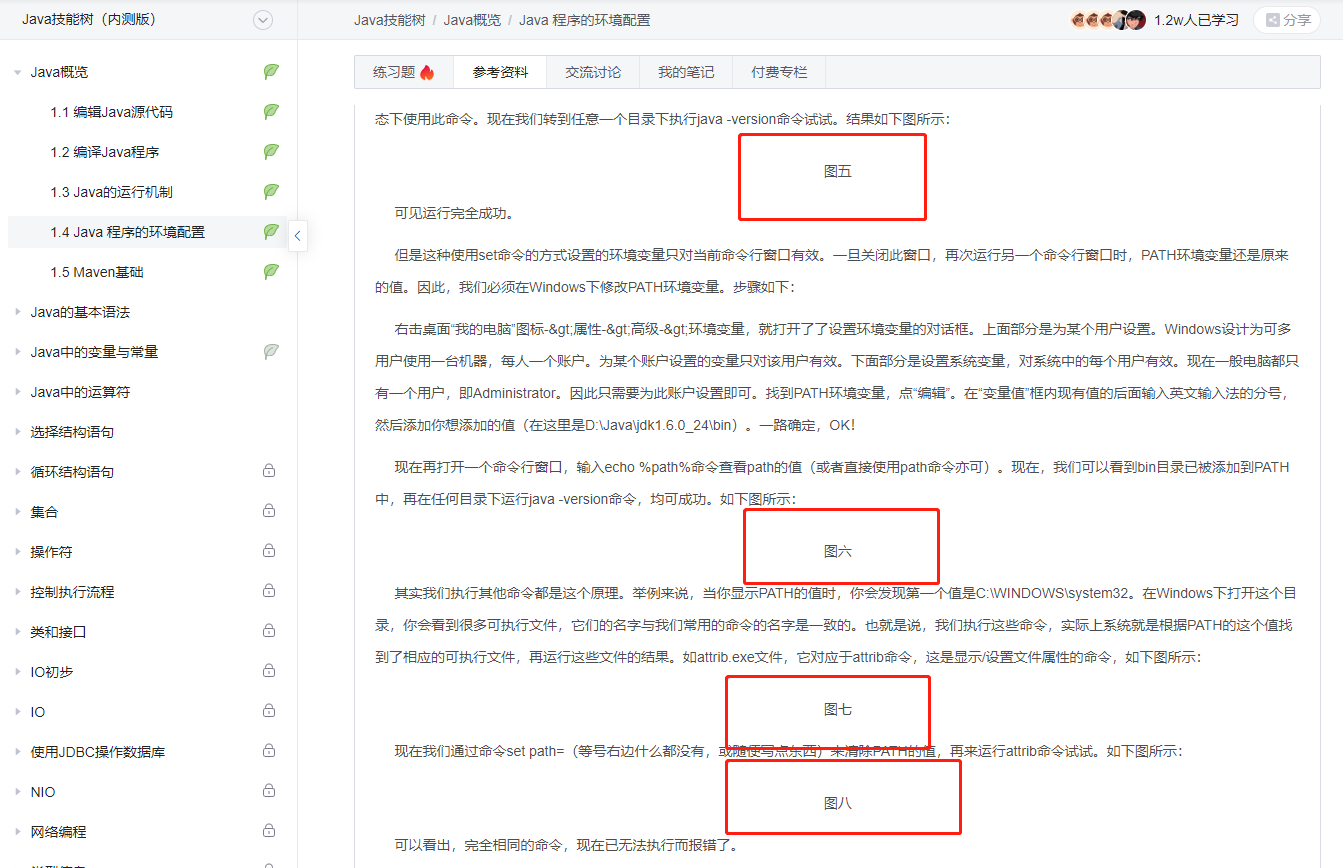
Task: Open the Java技能树（内测版）dropdown chevron
Action: (263, 20)
